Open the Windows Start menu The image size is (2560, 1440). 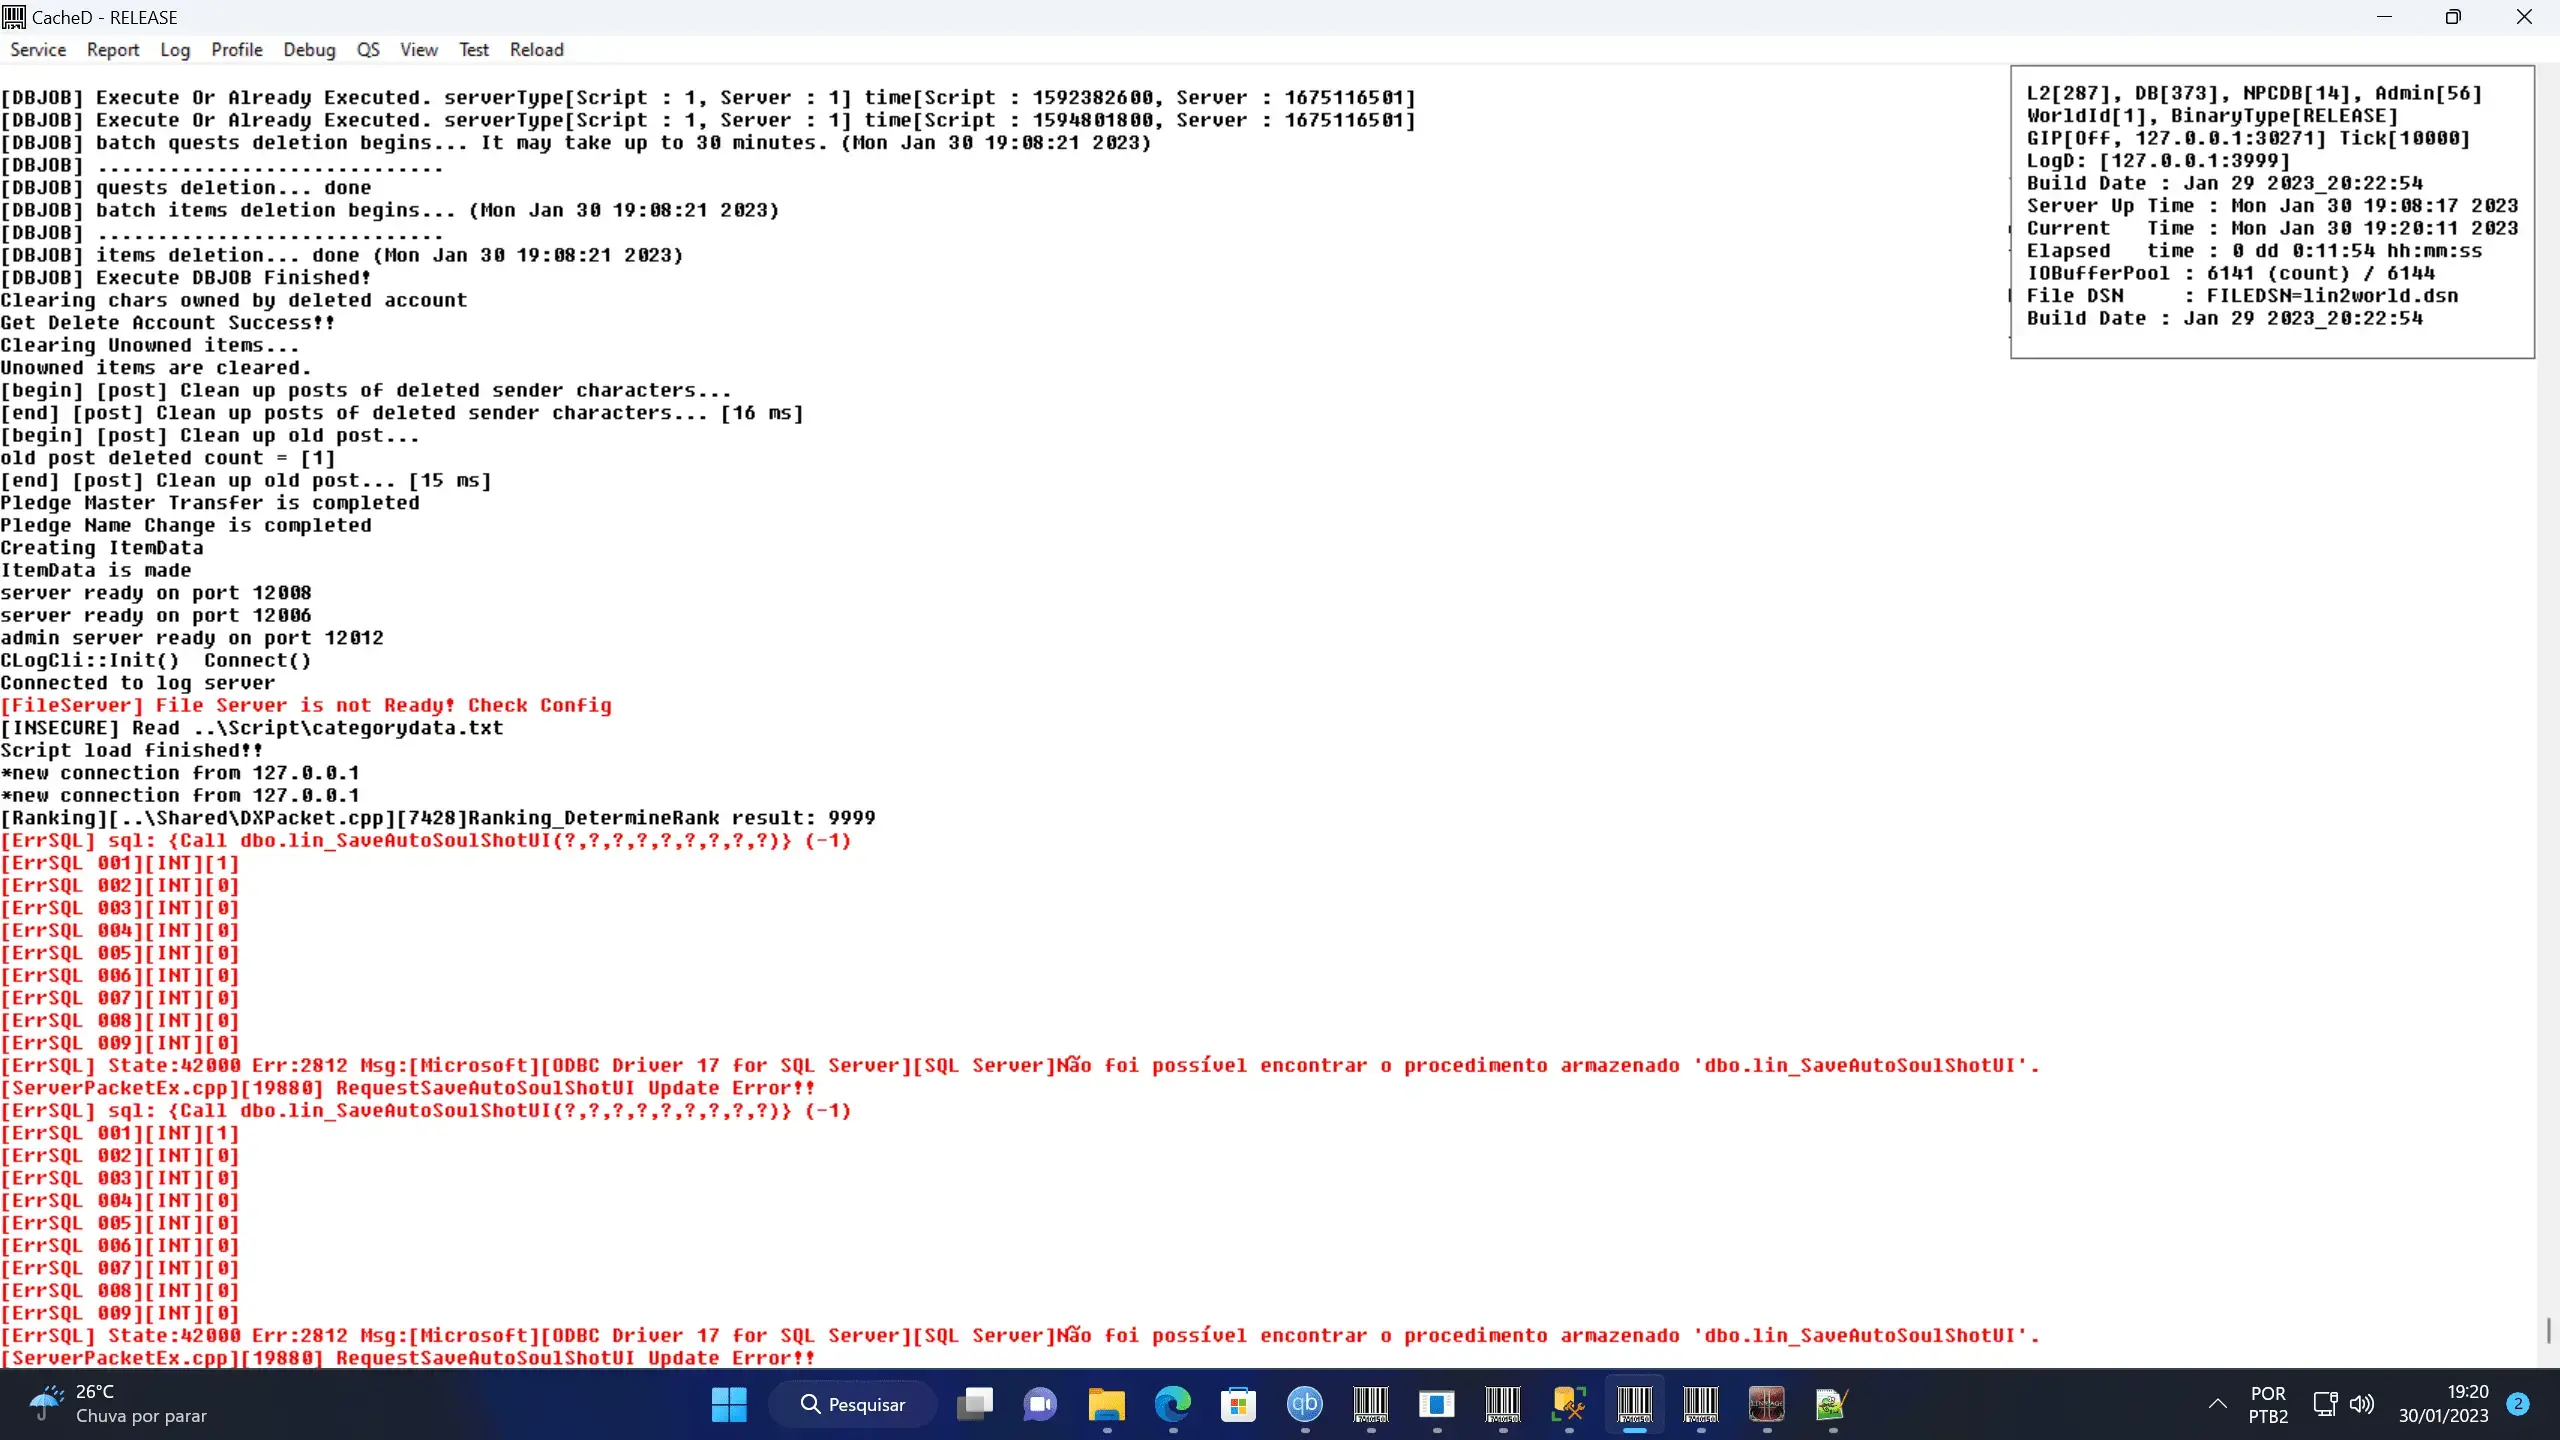[x=729, y=1405]
